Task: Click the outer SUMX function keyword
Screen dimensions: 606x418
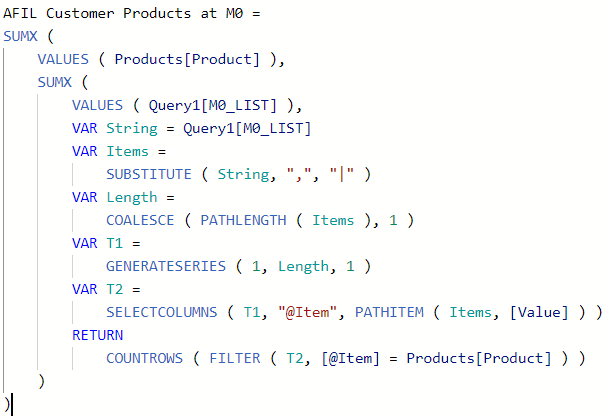Action: [x=20, y=36]
